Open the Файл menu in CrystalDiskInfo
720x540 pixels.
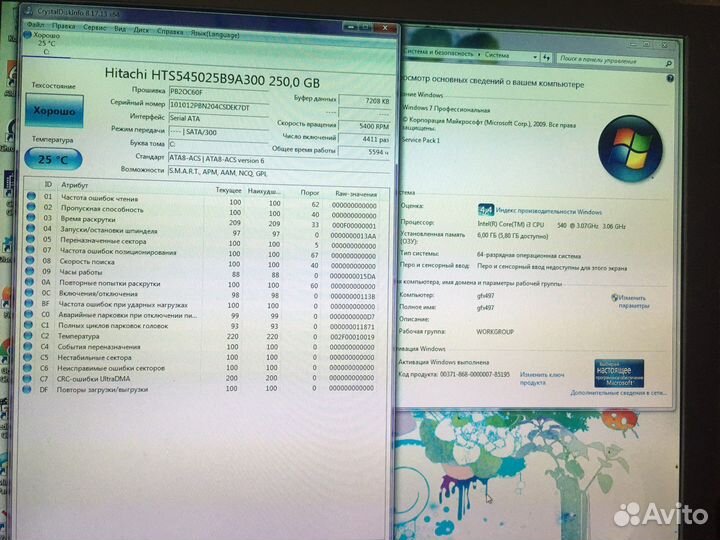35,25
